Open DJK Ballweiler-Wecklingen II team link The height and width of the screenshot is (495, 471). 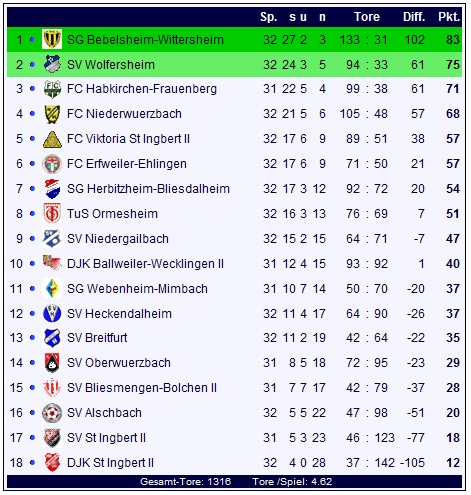tap(145, 264)
